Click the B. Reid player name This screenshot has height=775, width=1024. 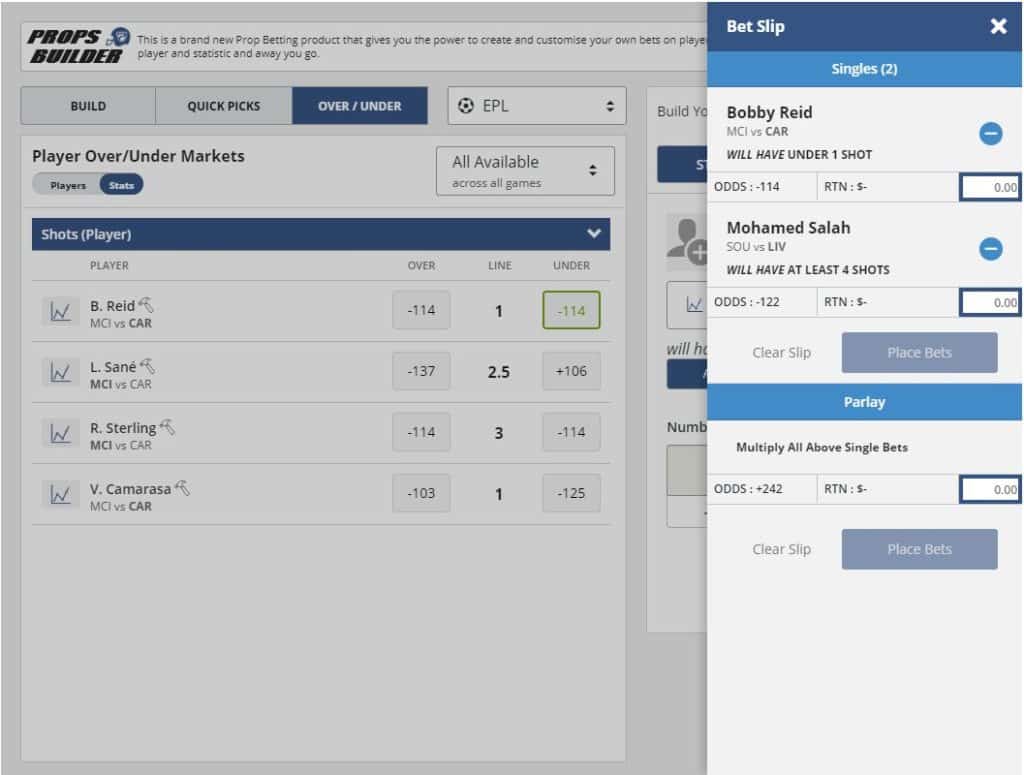pyautogui.click(x=112, y=306)
